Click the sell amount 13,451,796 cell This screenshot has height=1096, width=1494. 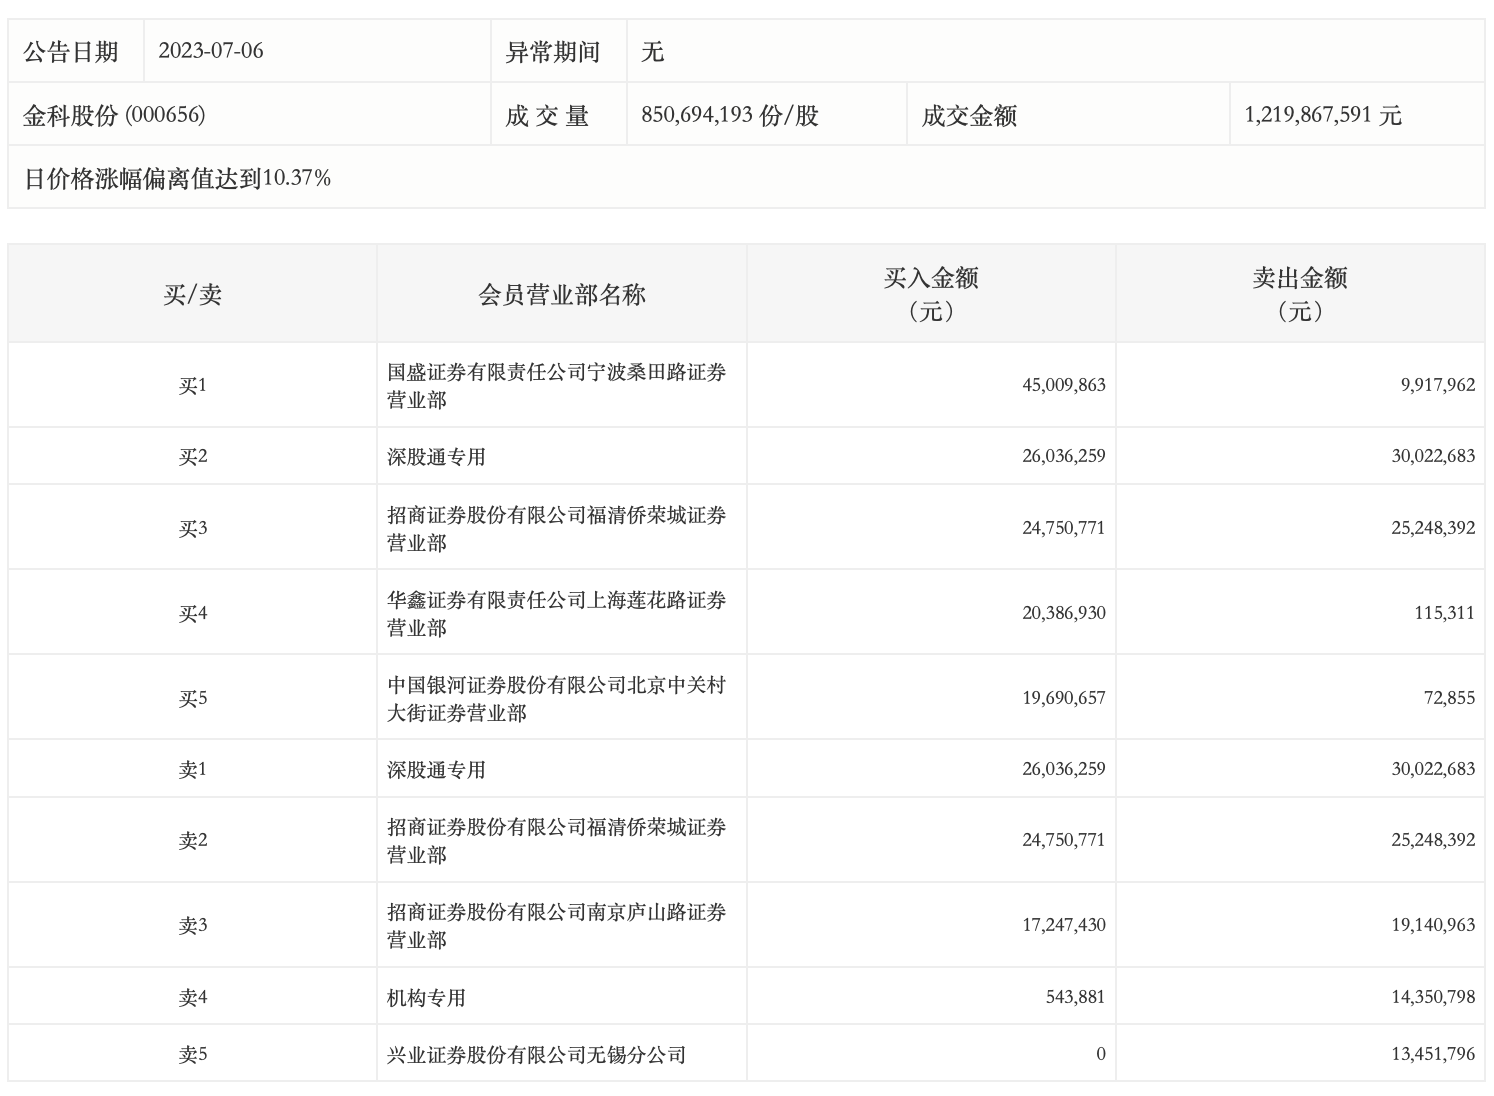coord(1432,1055)
